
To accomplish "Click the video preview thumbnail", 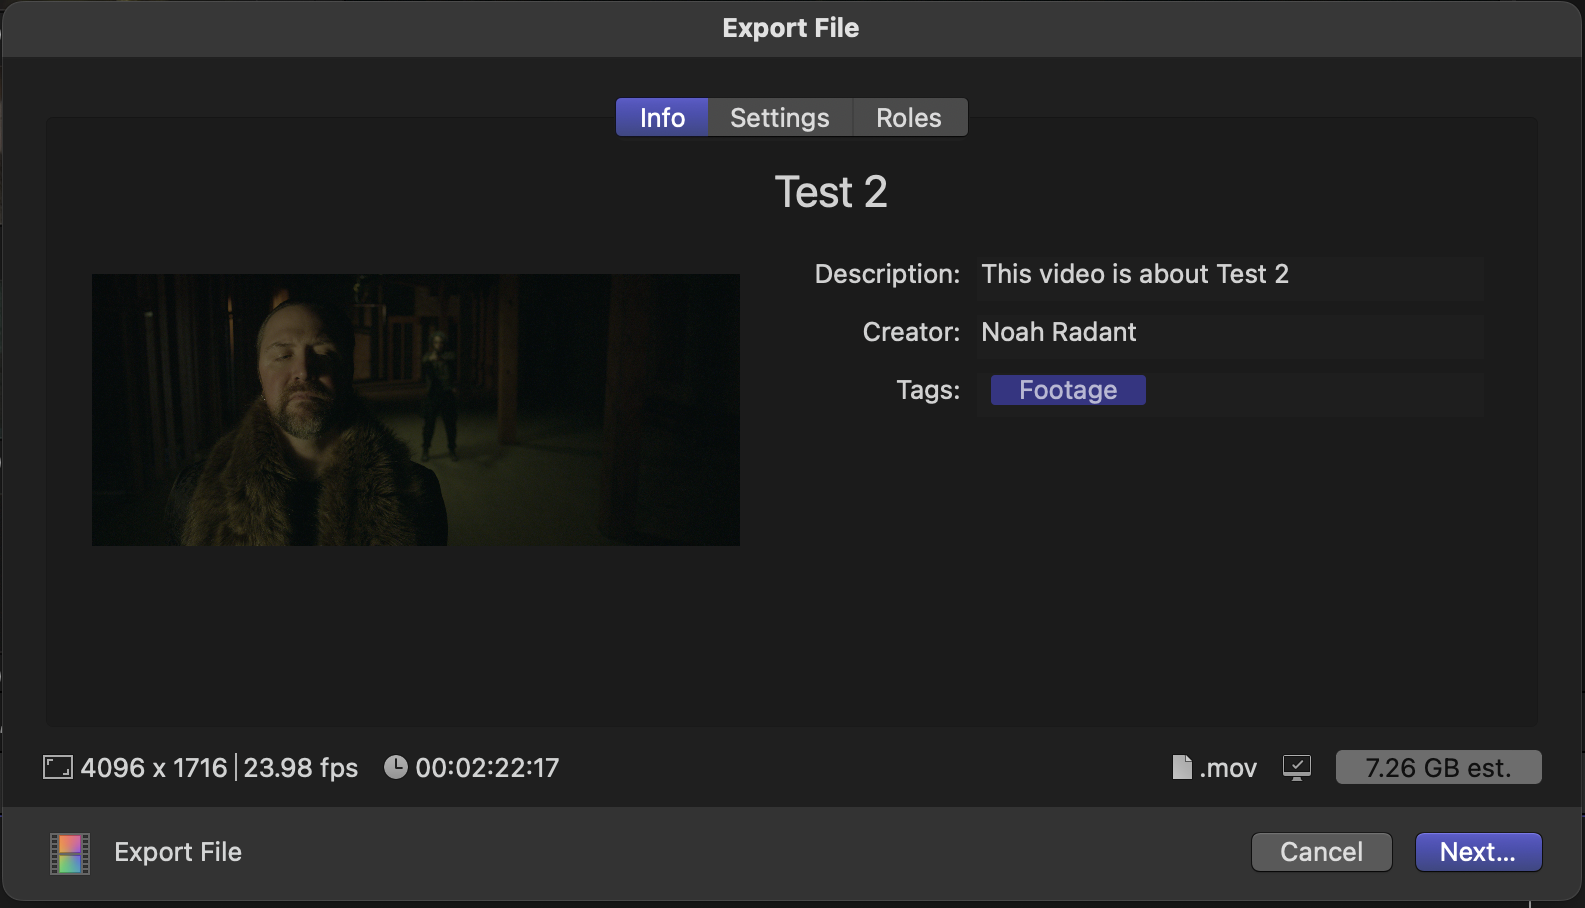I will pos(416,410).
